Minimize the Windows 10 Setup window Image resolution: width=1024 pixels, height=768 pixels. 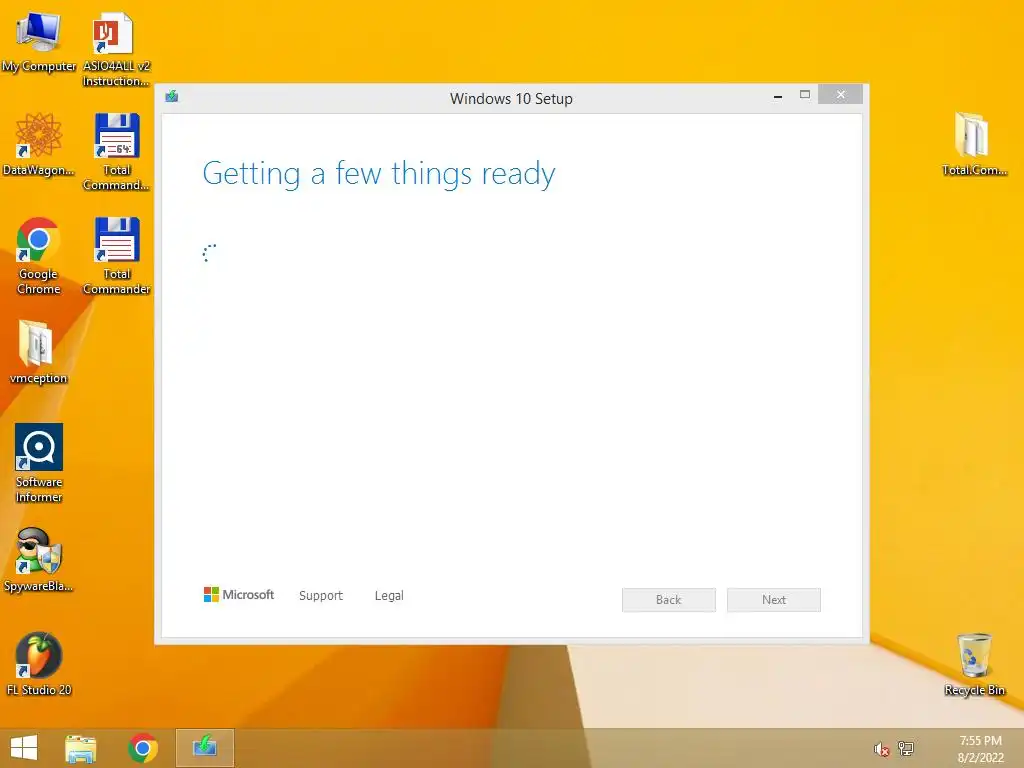(x=778, y=95)
